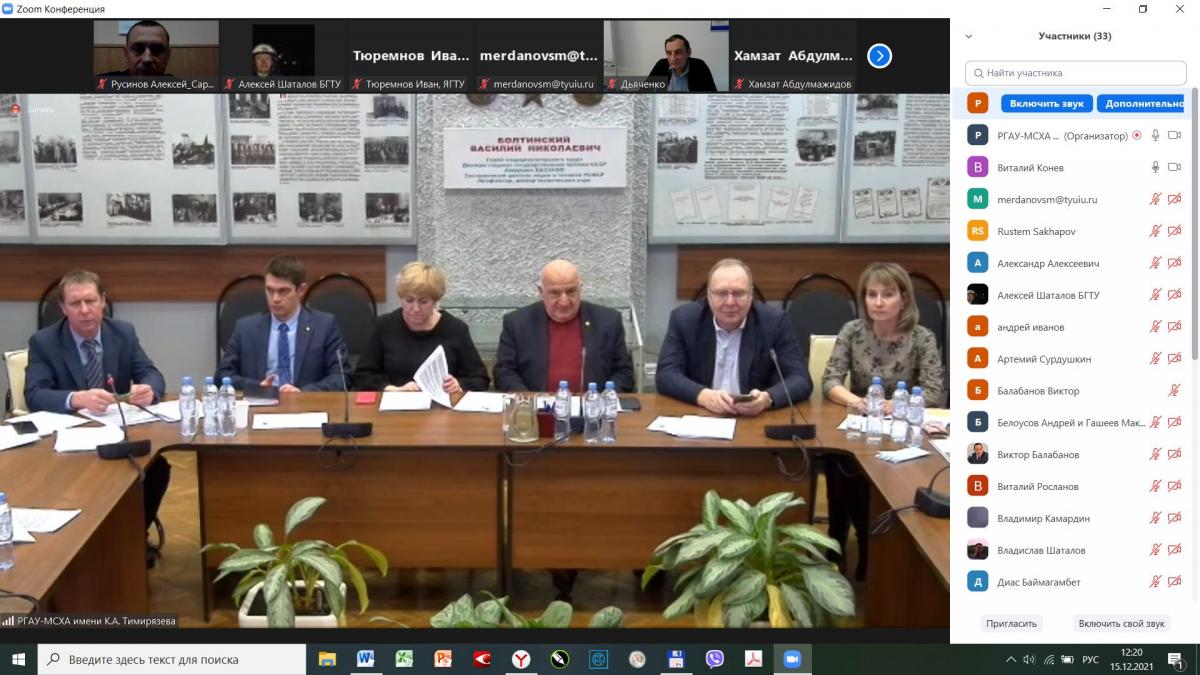Screen dimensions: 1200x675
Task: Collapse participants panel using the header chevron
Action: (968, 36)
